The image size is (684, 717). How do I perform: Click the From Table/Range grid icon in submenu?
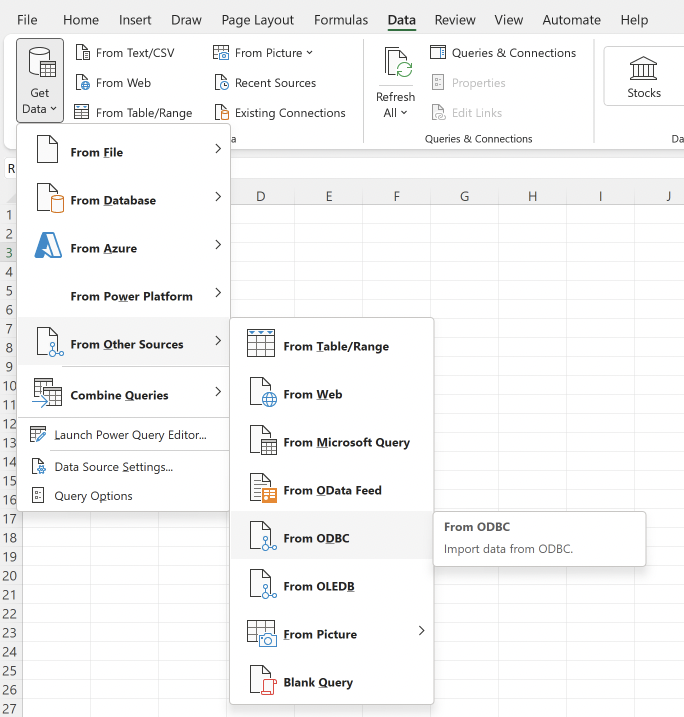tap(261, 343)
